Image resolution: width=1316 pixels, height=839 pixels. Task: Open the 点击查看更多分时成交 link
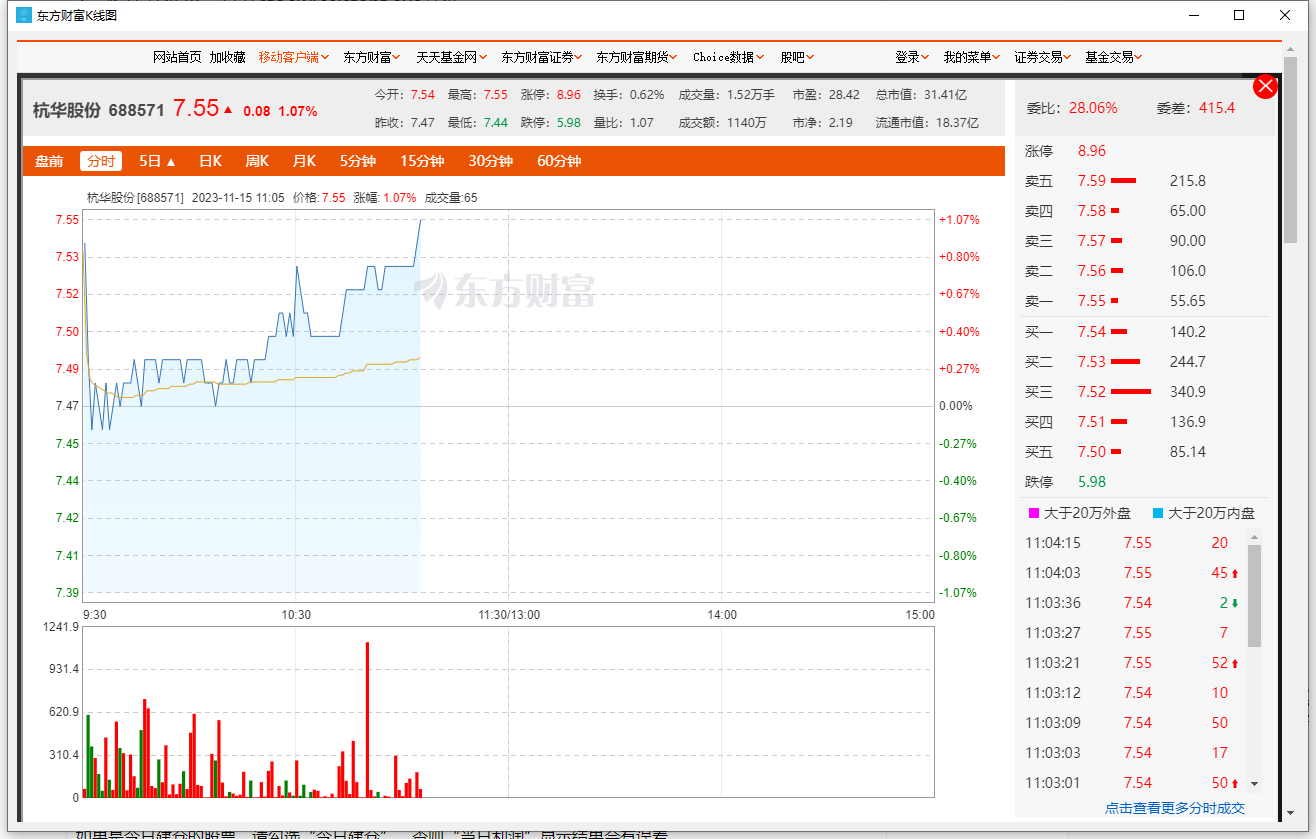1174,808
